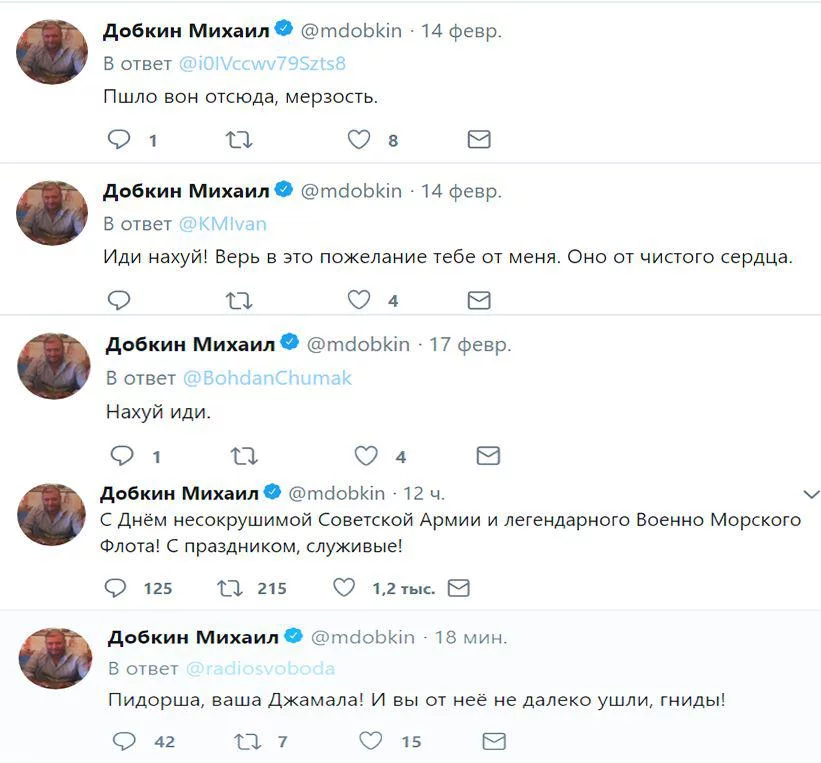This screenshot has height=763, width=821.
Task: Open the "14 февр." timestamp of first tweet
Action: (x=461, y=31)
